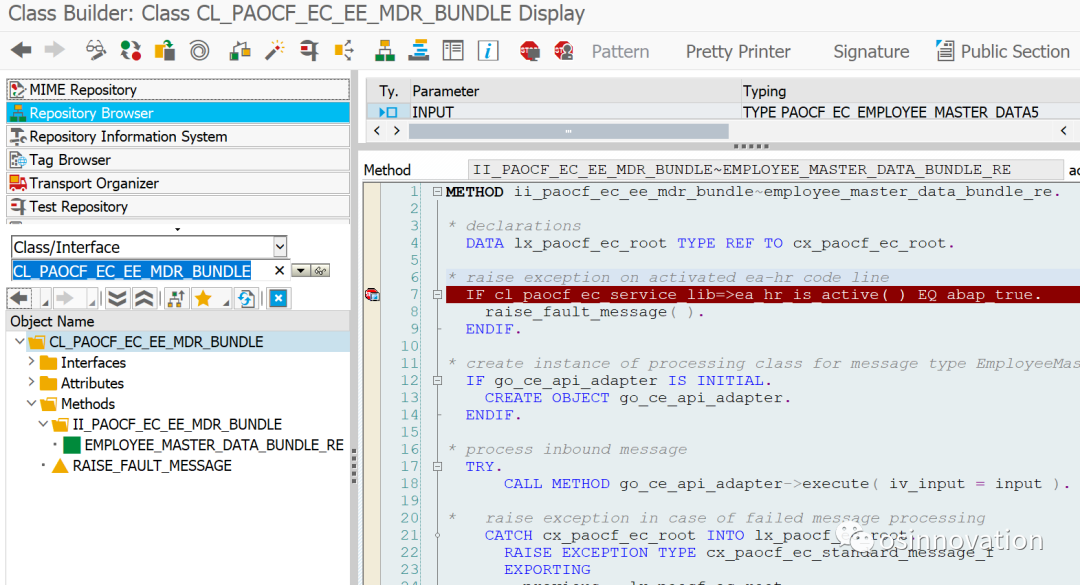Click the small glasses display button beside name field

pos(320,271)
